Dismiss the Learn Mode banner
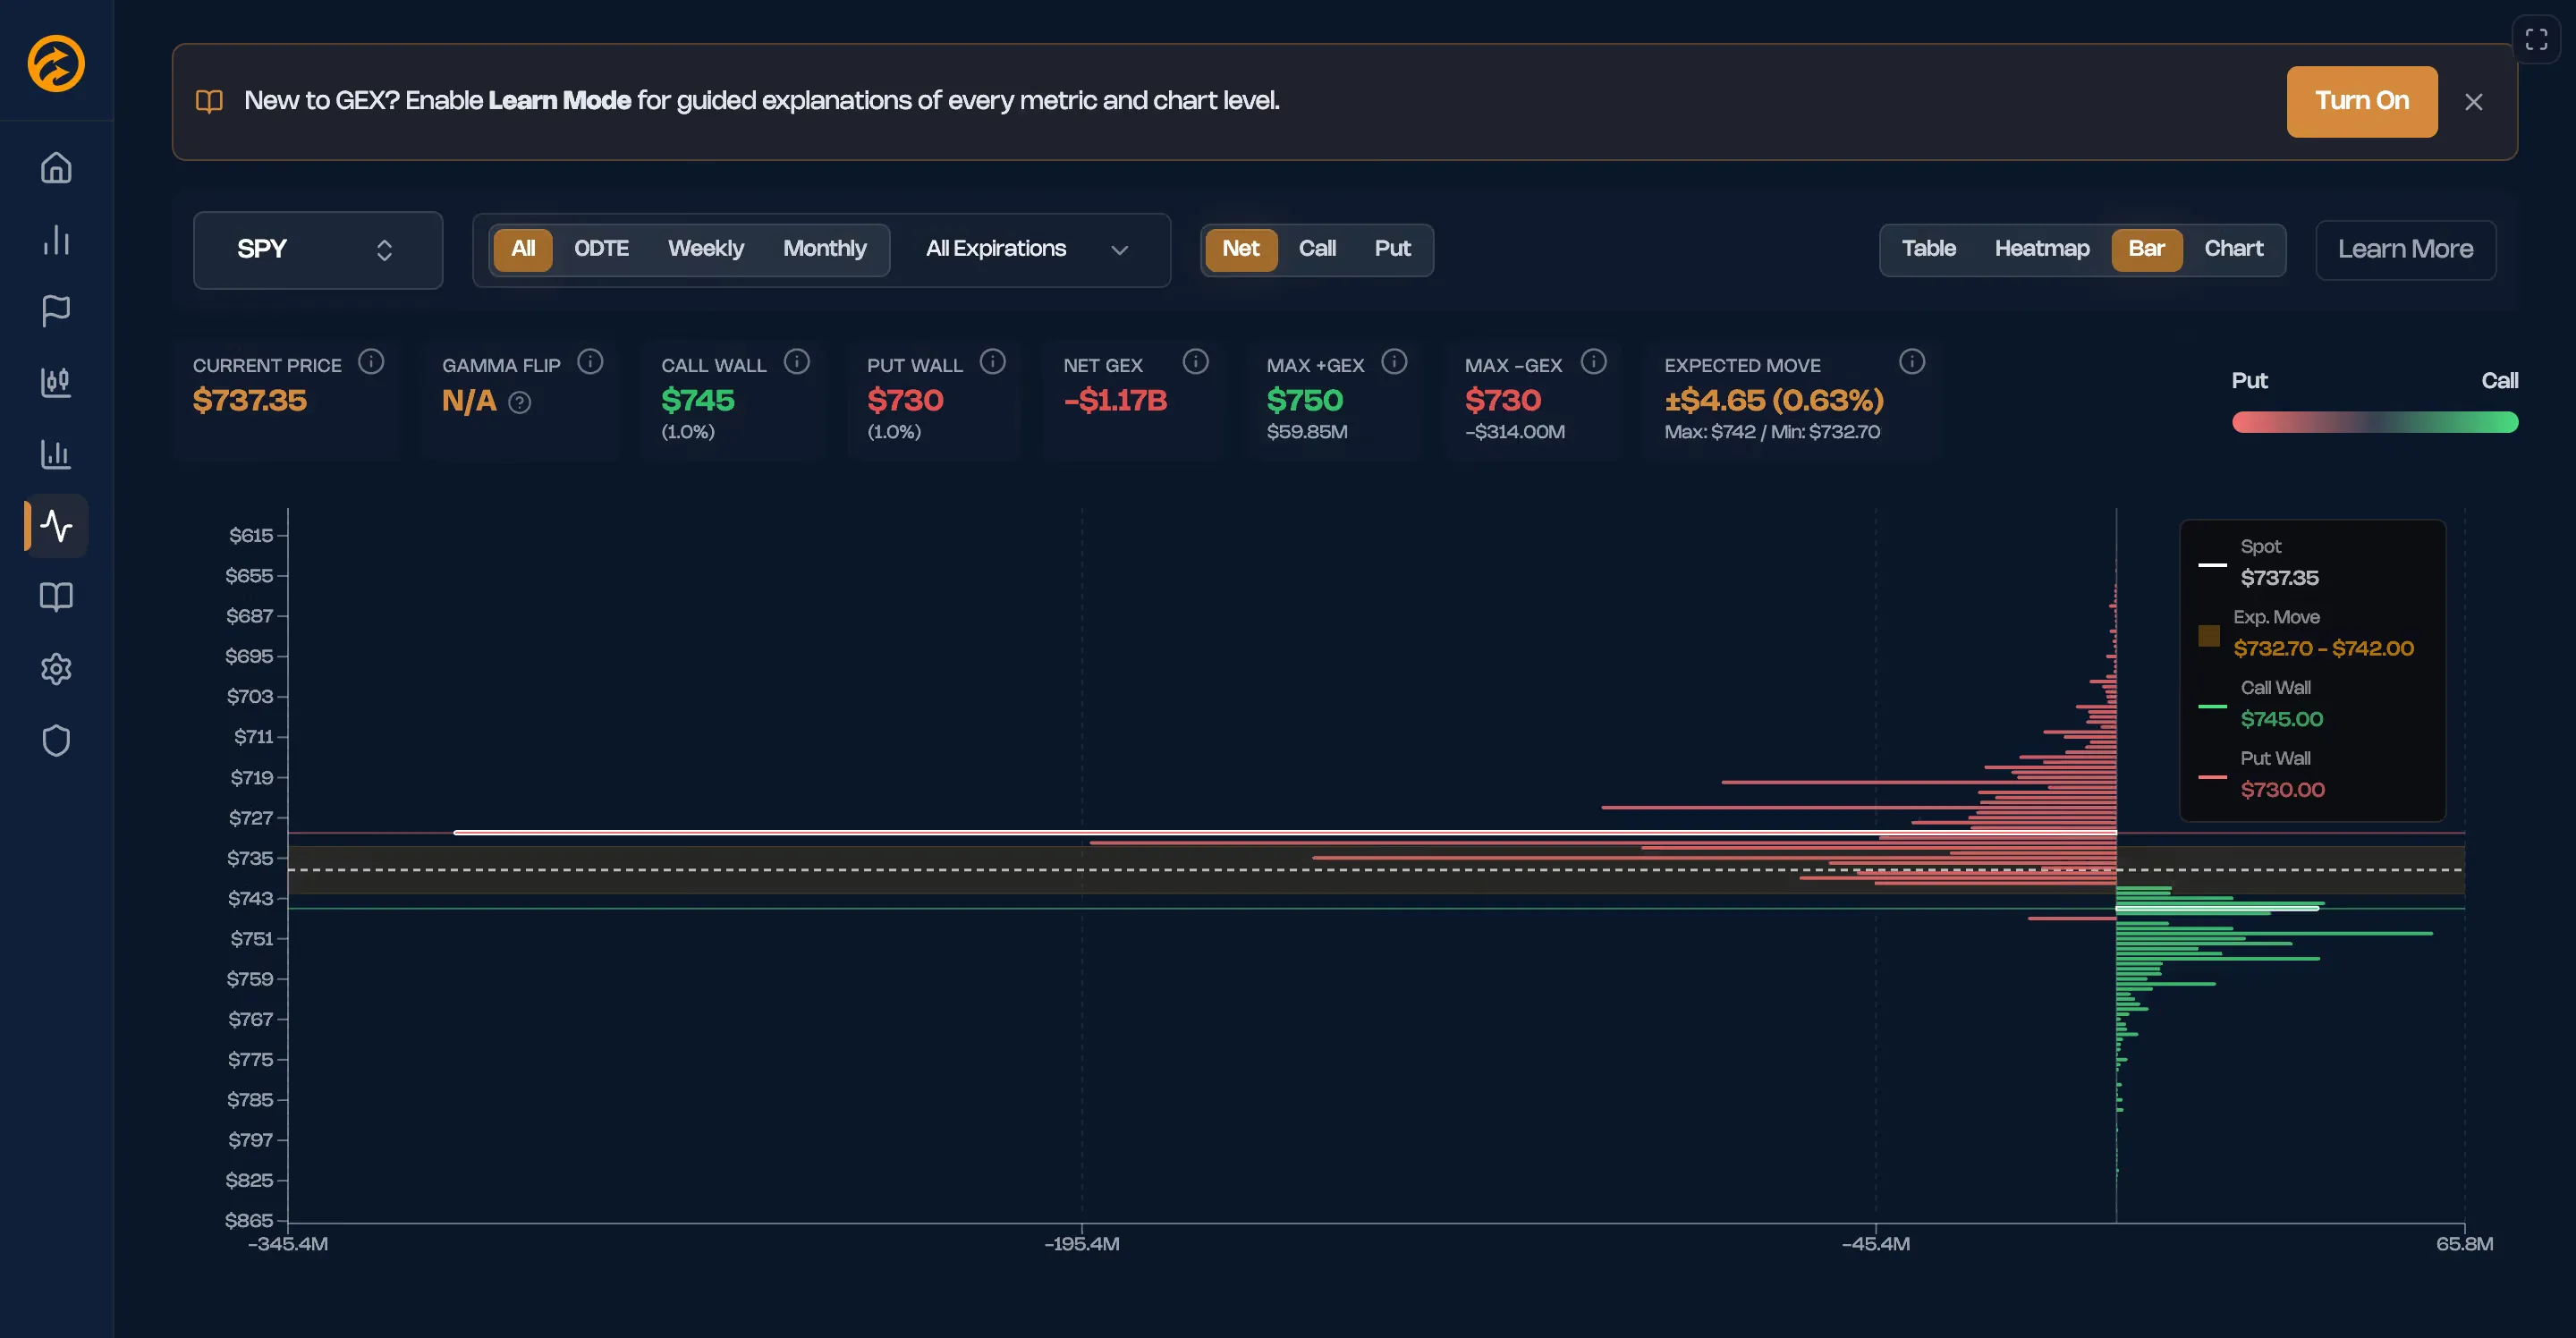Screen dimensions: 2576x1338 tap(2474, 102)
